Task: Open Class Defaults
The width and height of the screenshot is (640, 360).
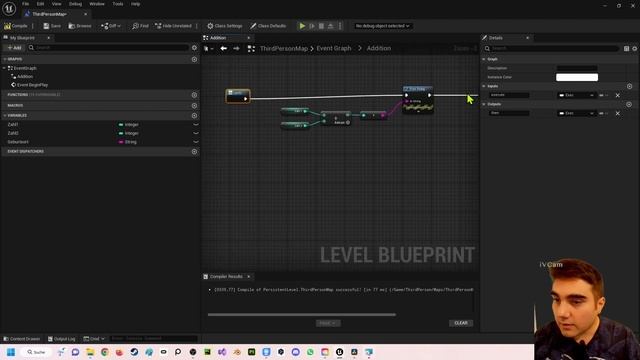Action: tap(268, 26)
